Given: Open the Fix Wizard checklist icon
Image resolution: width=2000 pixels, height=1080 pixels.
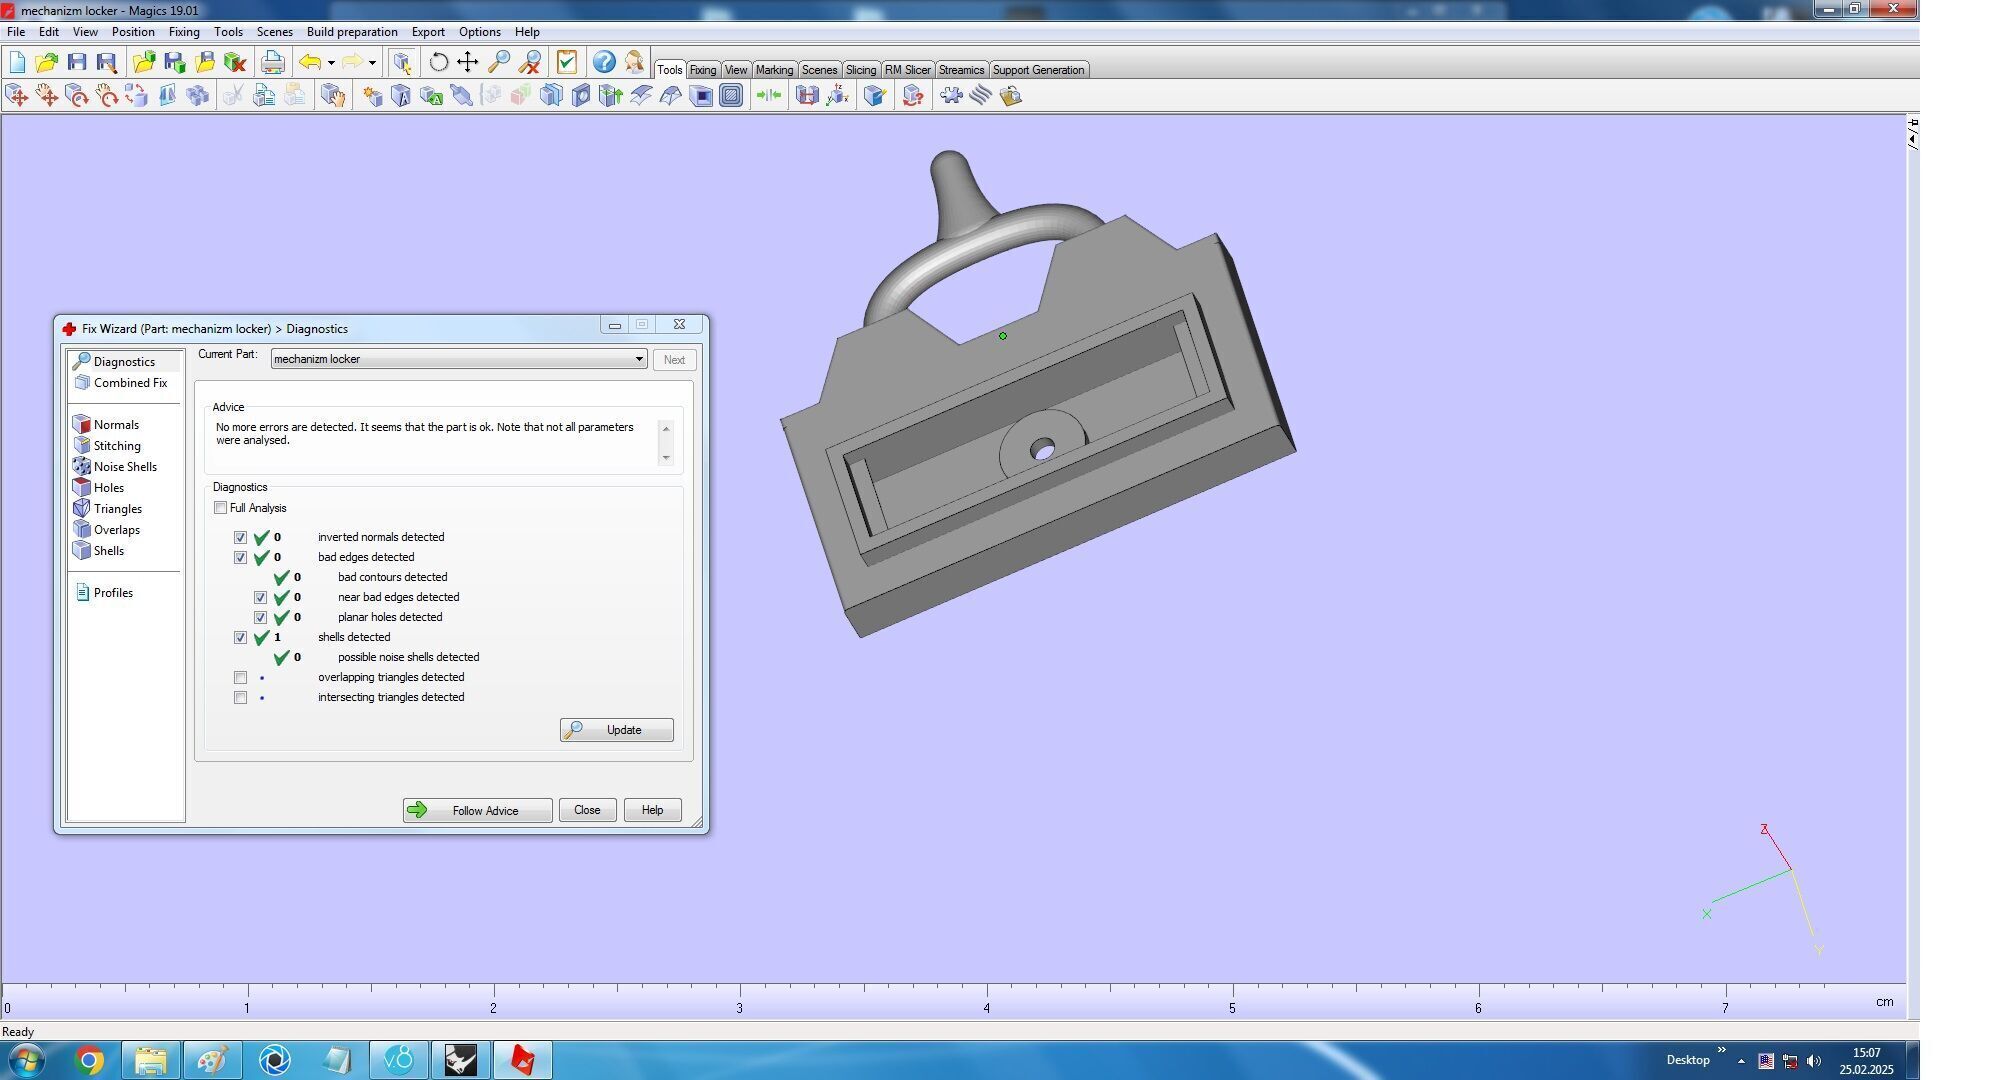Looking at the screenshot, I should 567,62.
